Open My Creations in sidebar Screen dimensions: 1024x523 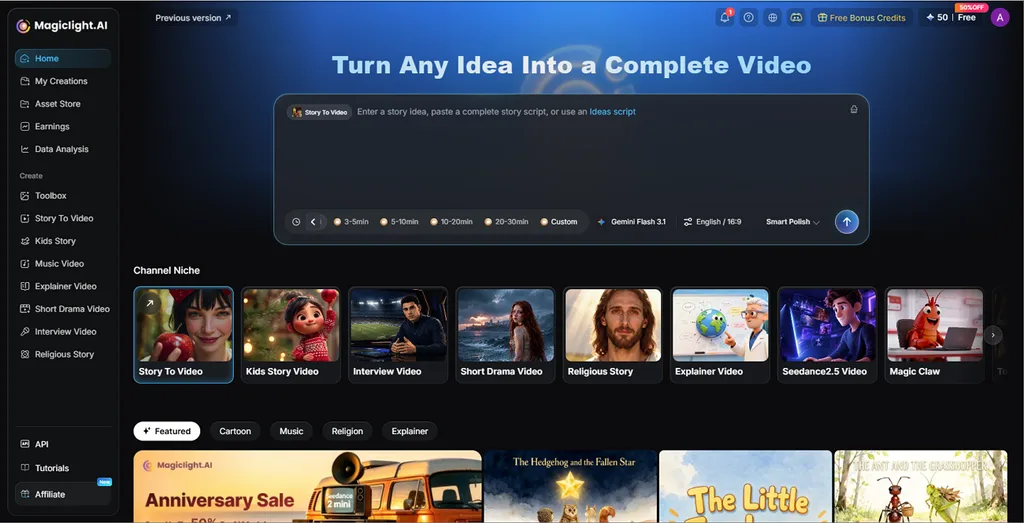[63, 81]
